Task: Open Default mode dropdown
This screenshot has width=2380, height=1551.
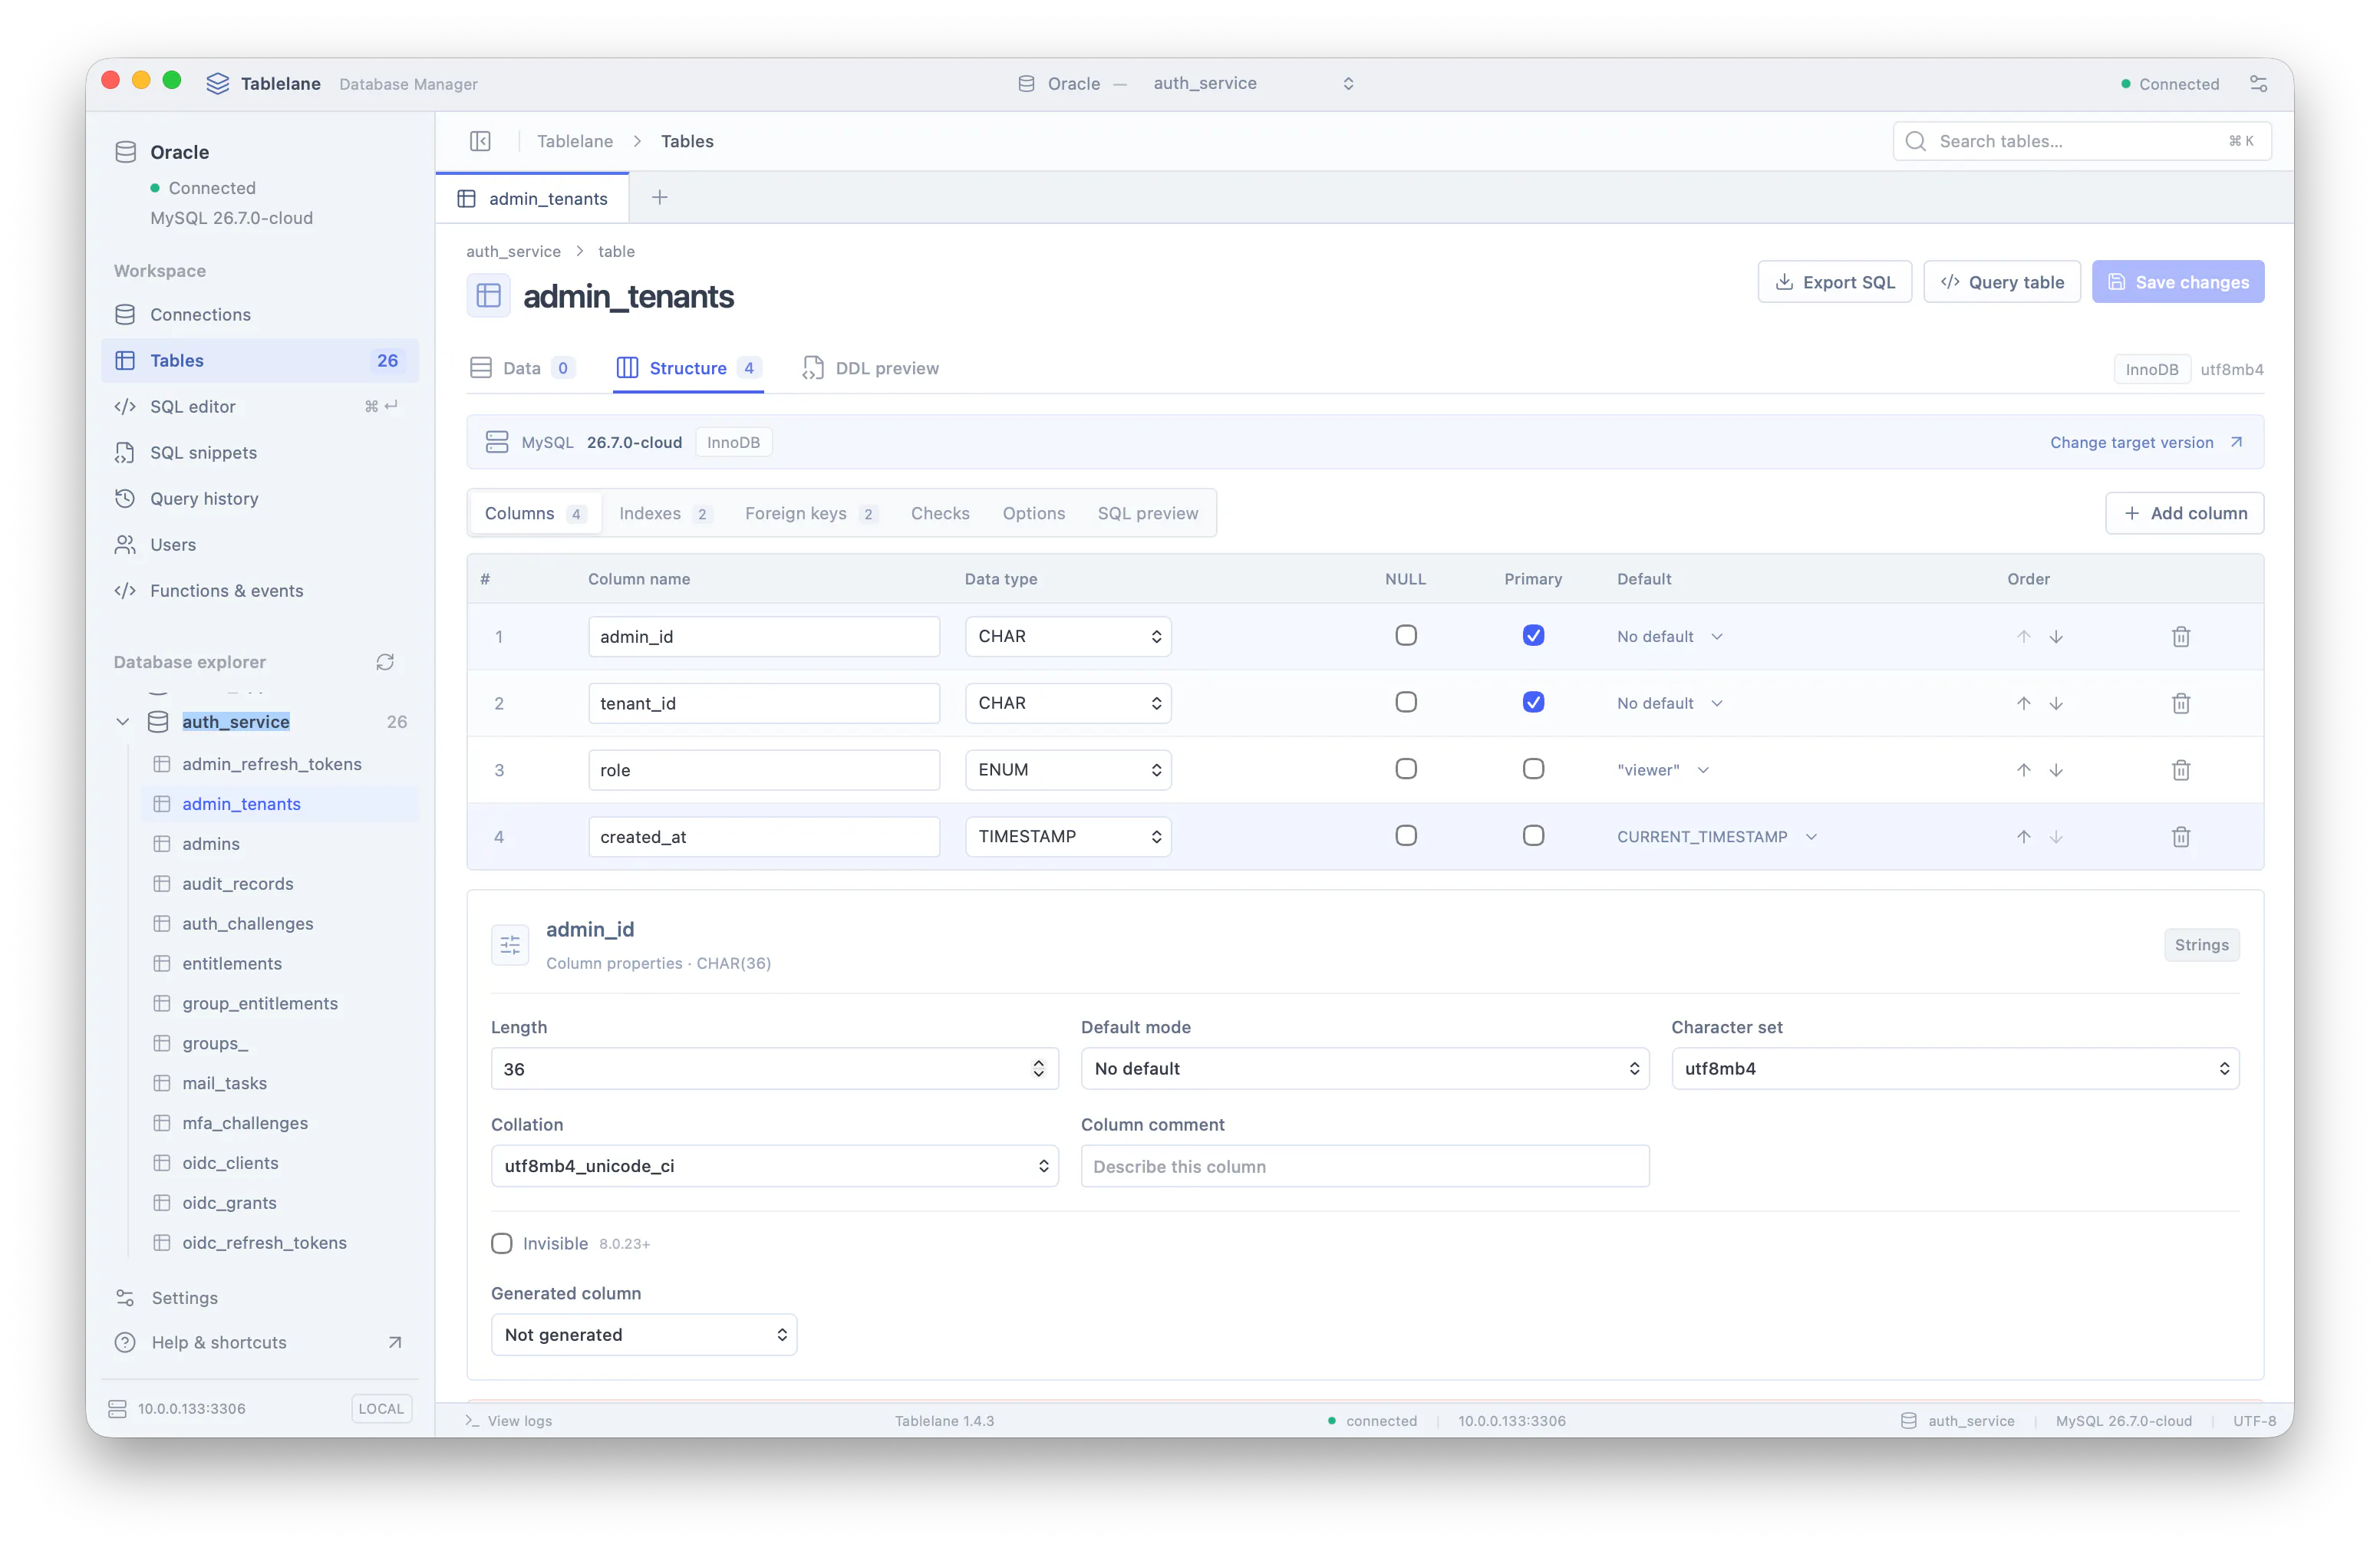Action: point(1365,1068)
